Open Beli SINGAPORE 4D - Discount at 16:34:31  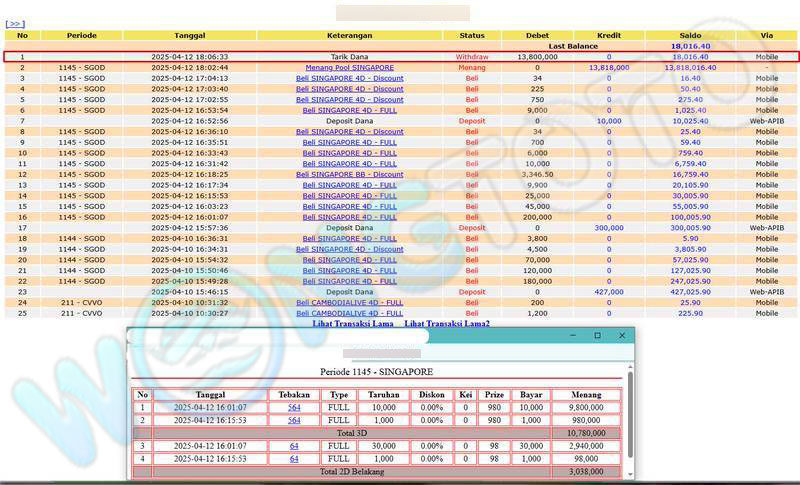349,249
